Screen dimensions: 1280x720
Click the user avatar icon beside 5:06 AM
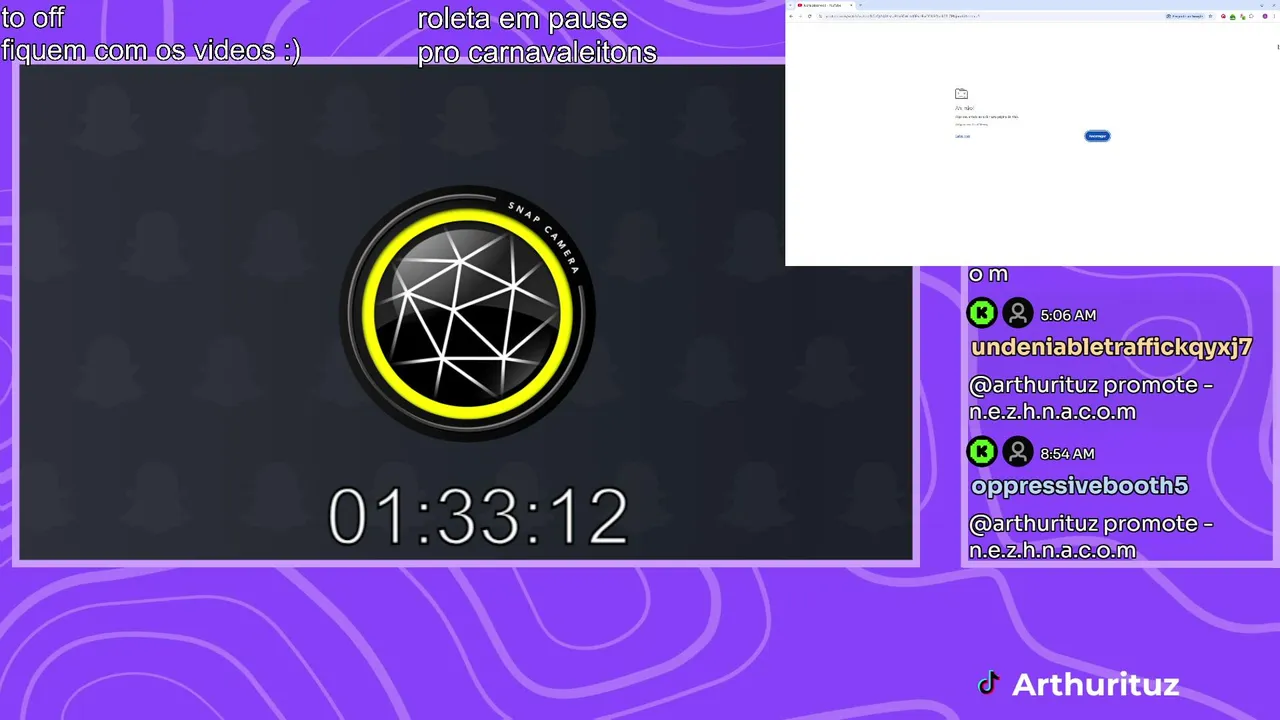click(x=1018, y=313)
